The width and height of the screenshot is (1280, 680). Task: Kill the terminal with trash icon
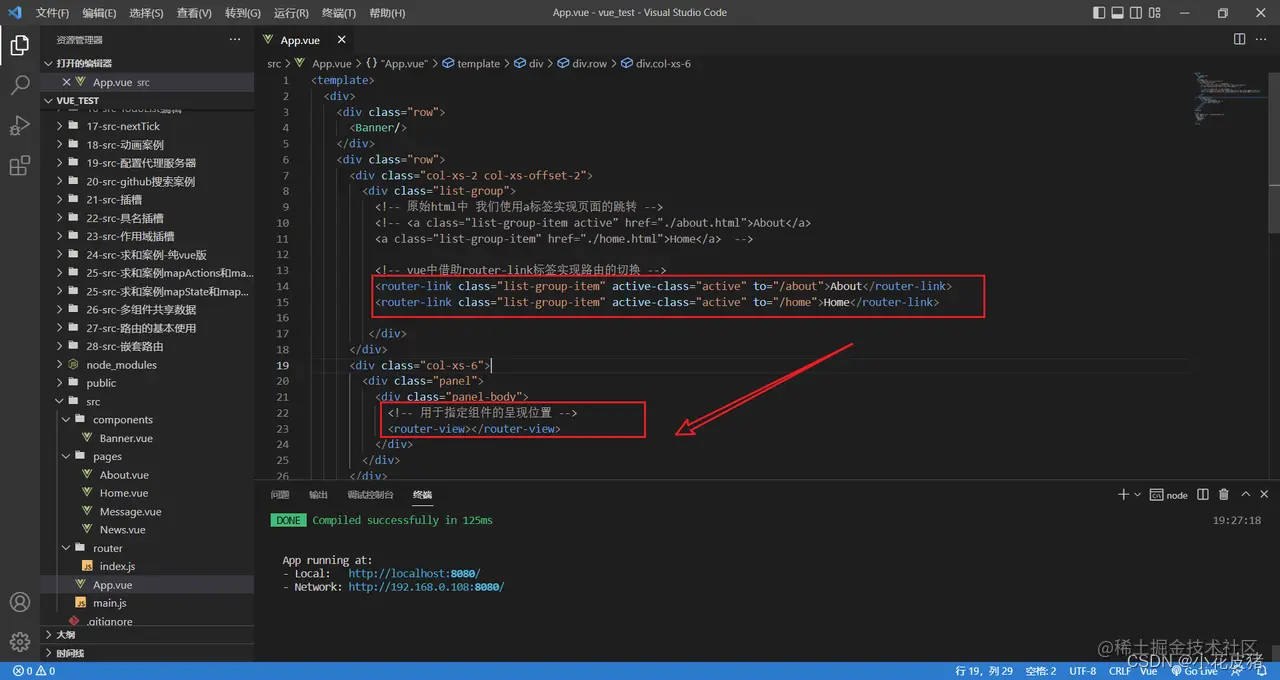click(1224, 494)
